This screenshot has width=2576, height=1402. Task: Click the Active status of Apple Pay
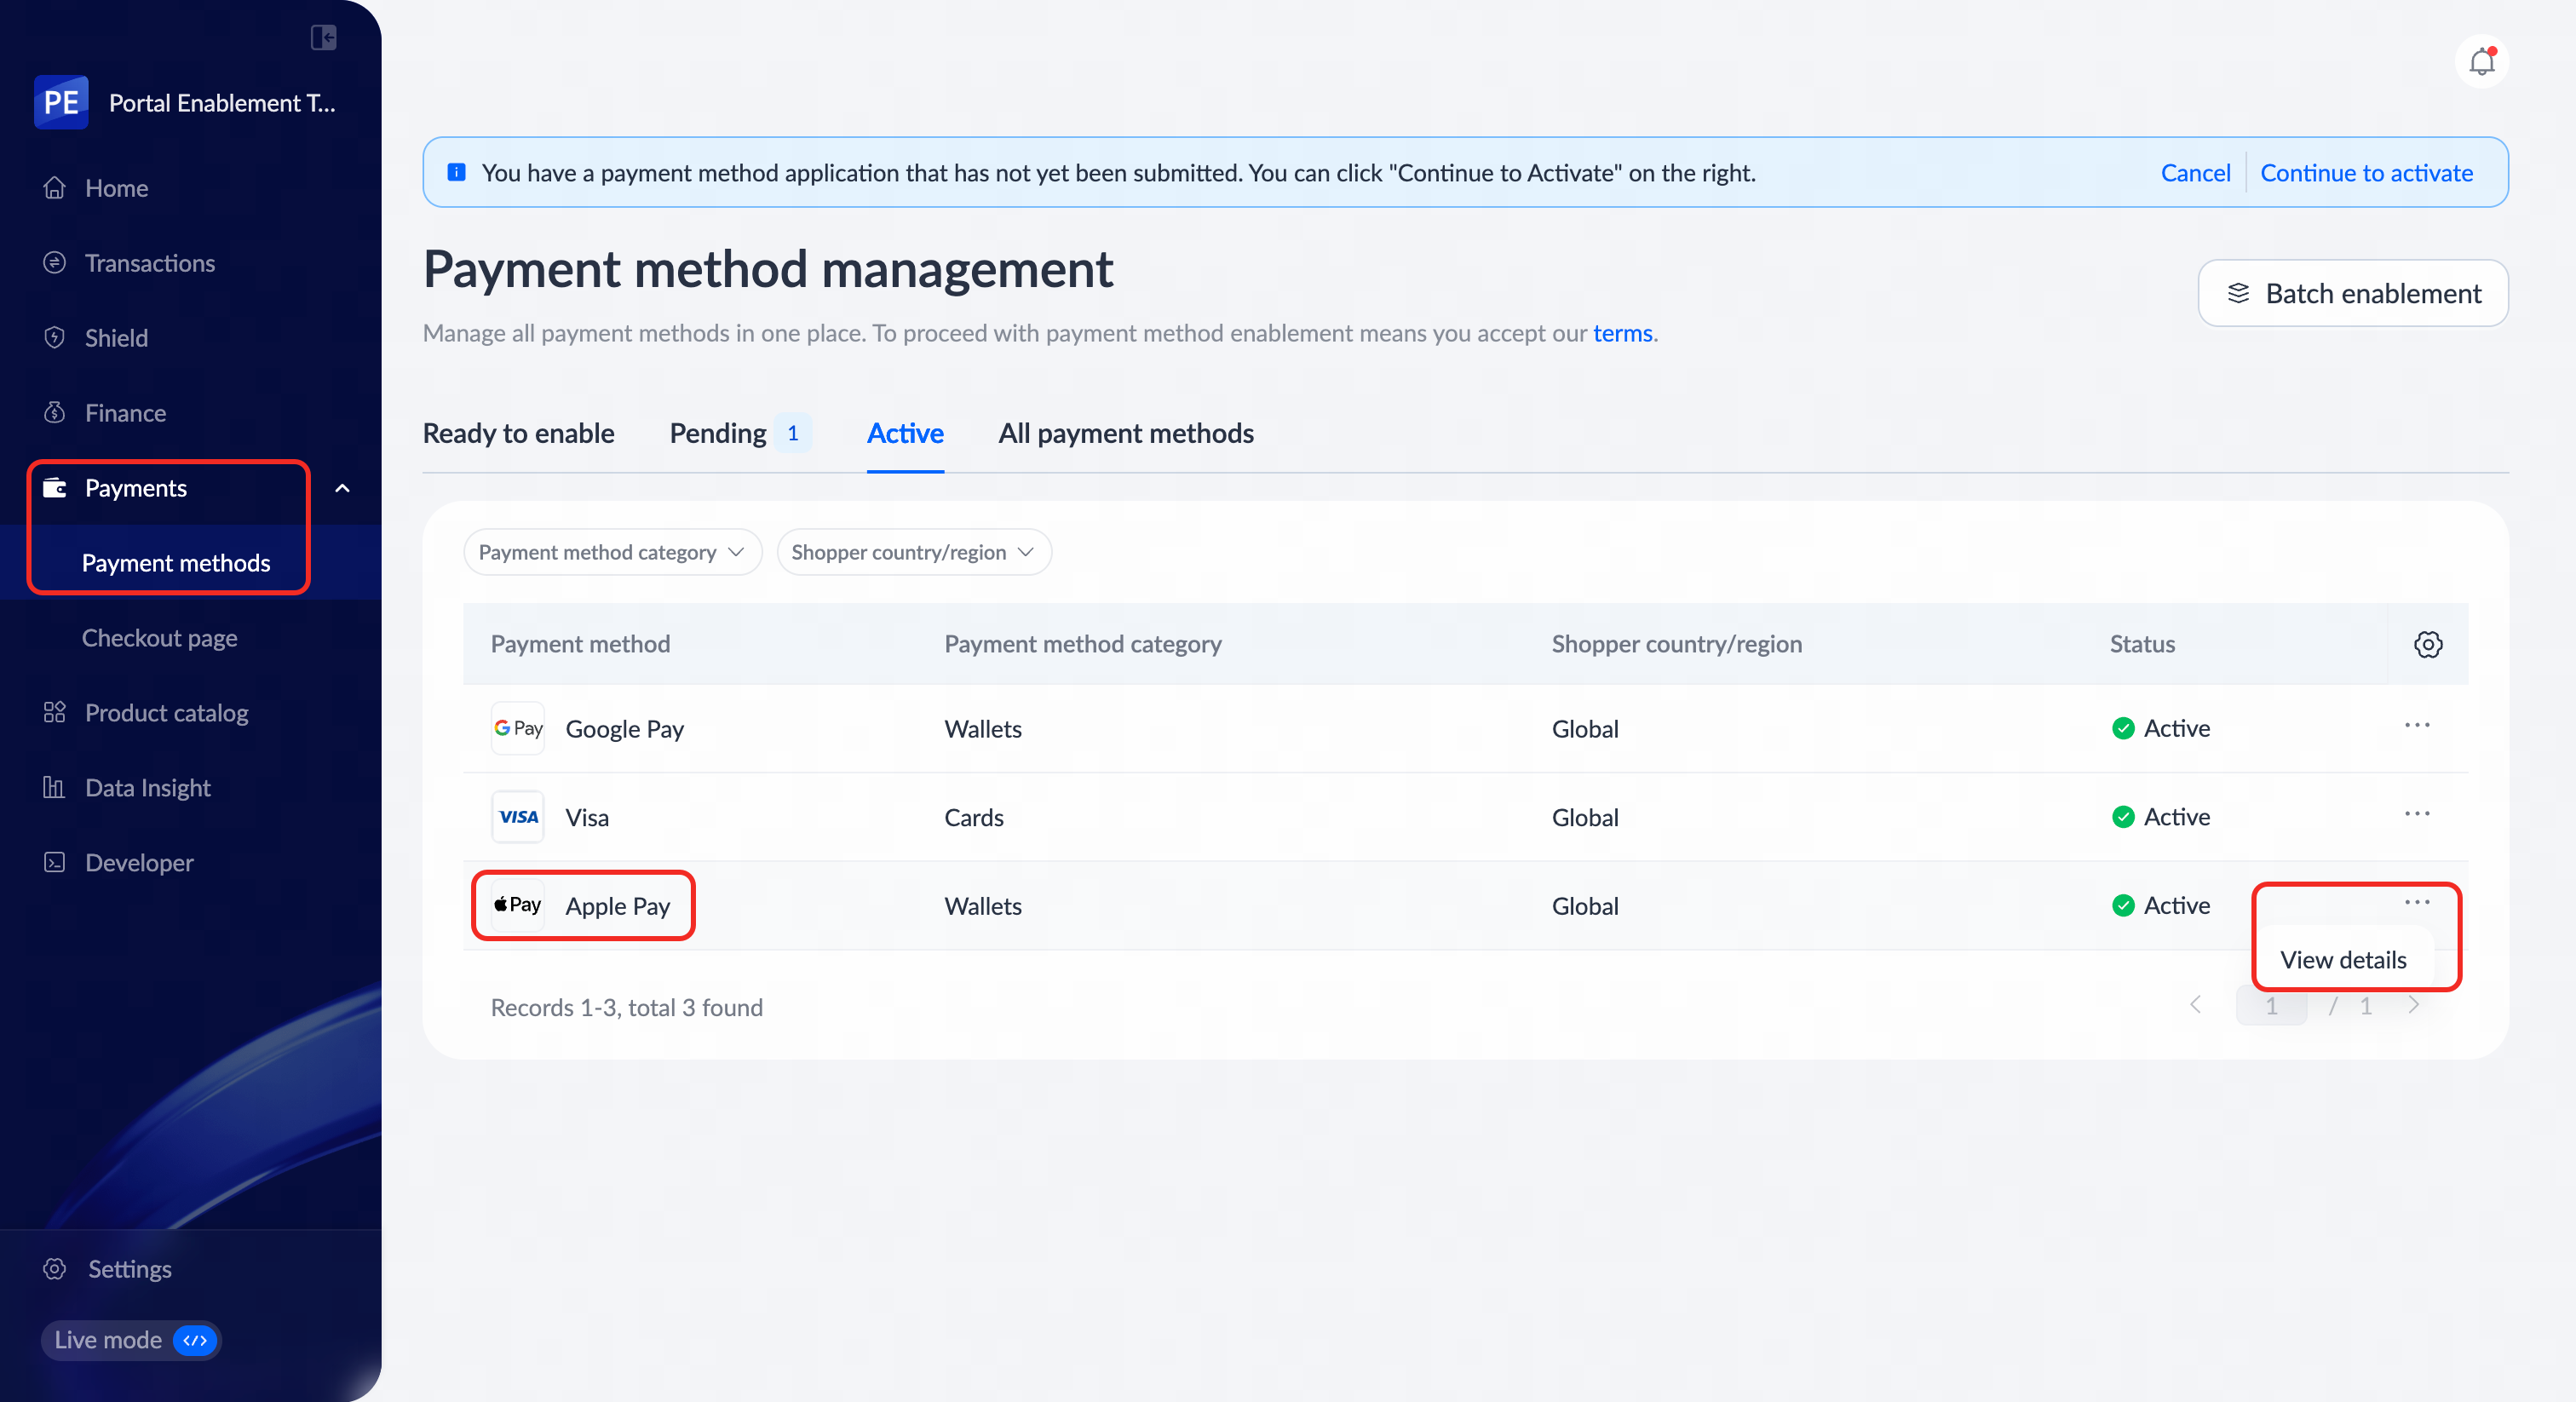(x=2160, y=906)
